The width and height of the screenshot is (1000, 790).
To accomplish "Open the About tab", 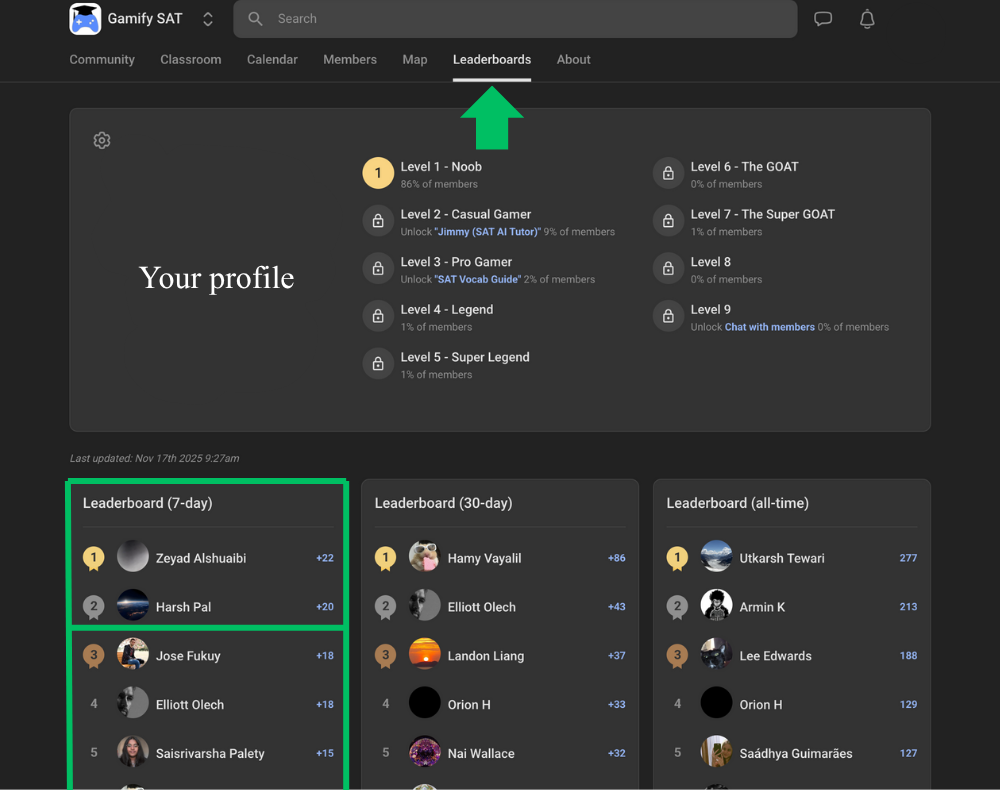I will pos(573,60).
